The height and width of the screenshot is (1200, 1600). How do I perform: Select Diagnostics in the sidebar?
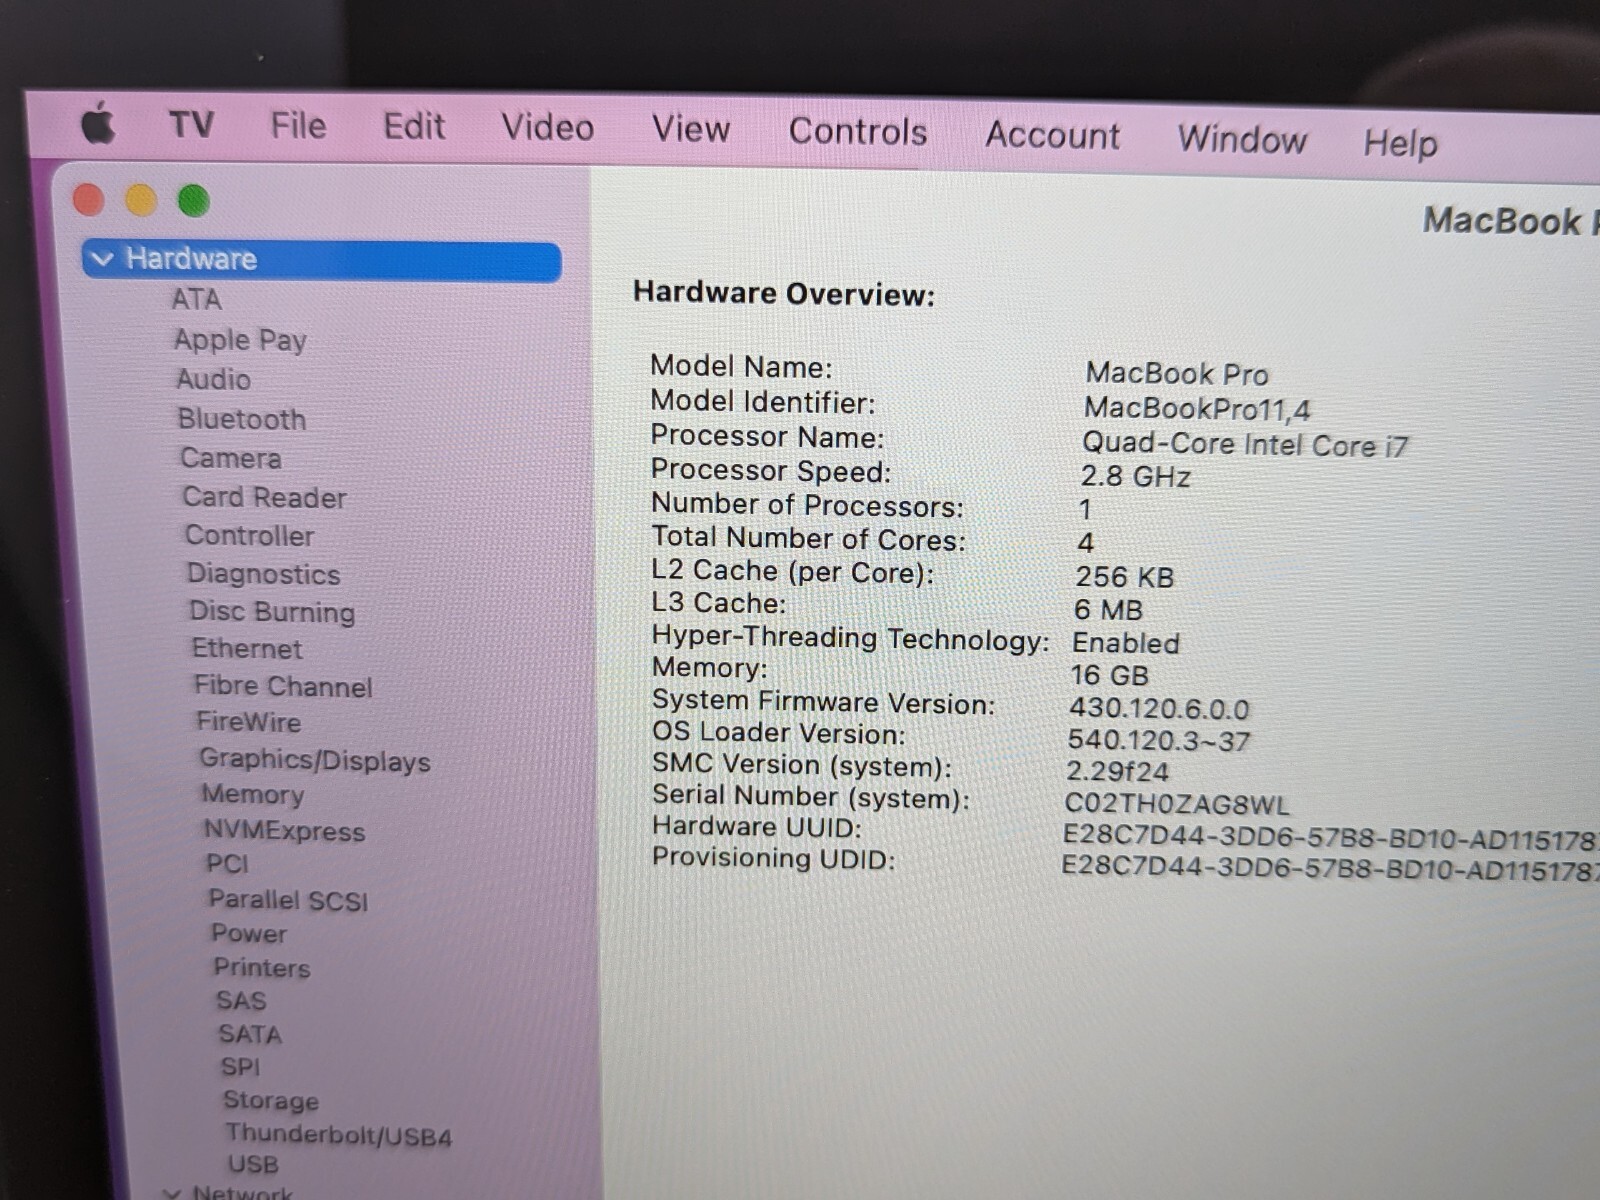(263, 574)
